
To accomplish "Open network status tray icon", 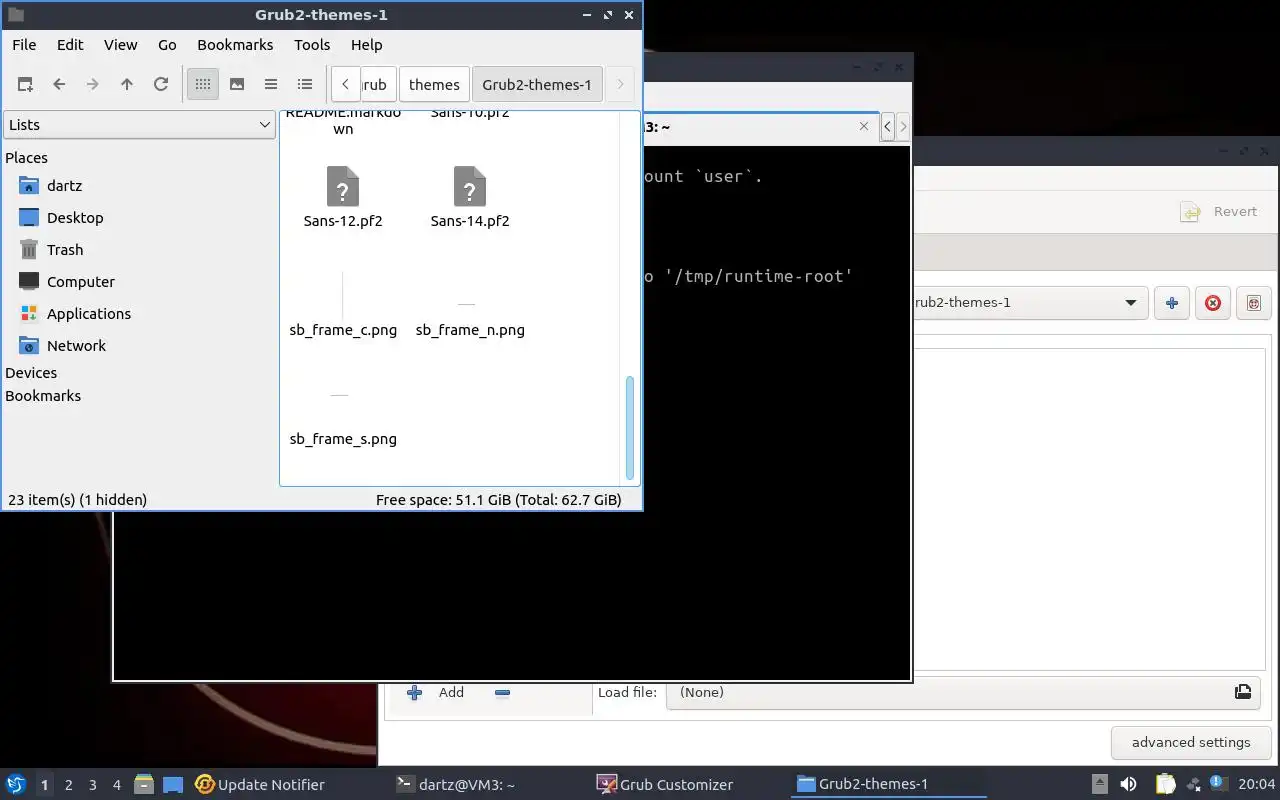I will pyautogui.click(x=1195, y=785).
